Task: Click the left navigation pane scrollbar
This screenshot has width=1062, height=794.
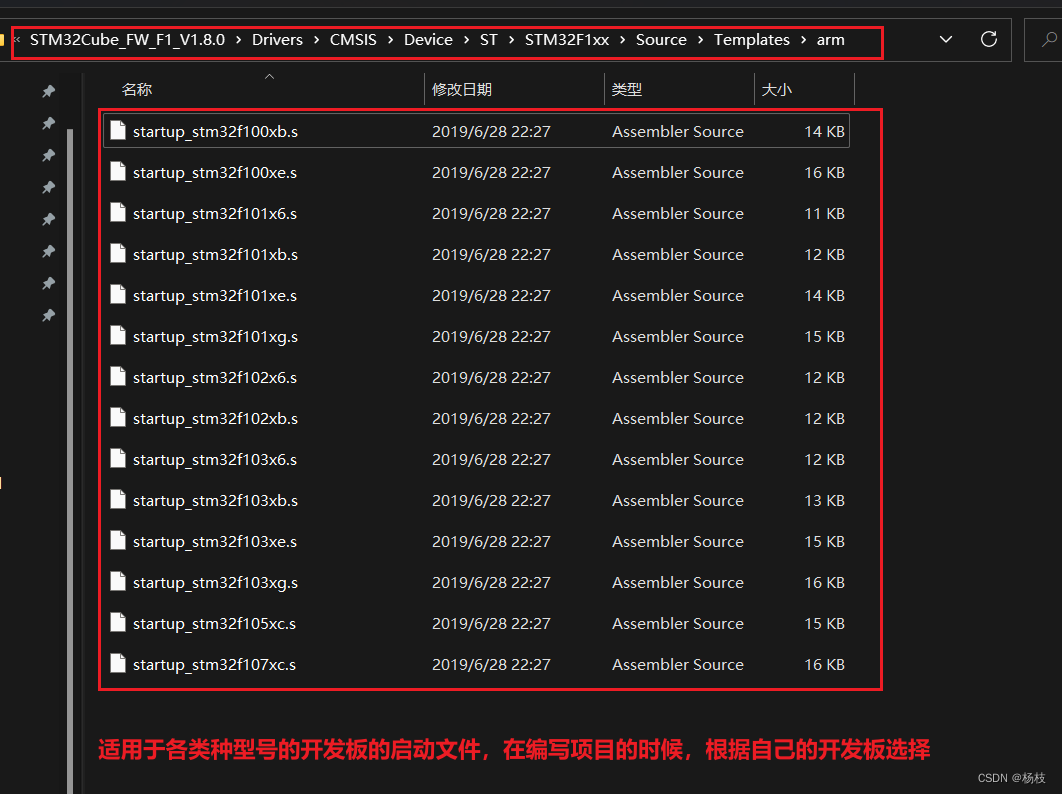Action: pos(70,461)
